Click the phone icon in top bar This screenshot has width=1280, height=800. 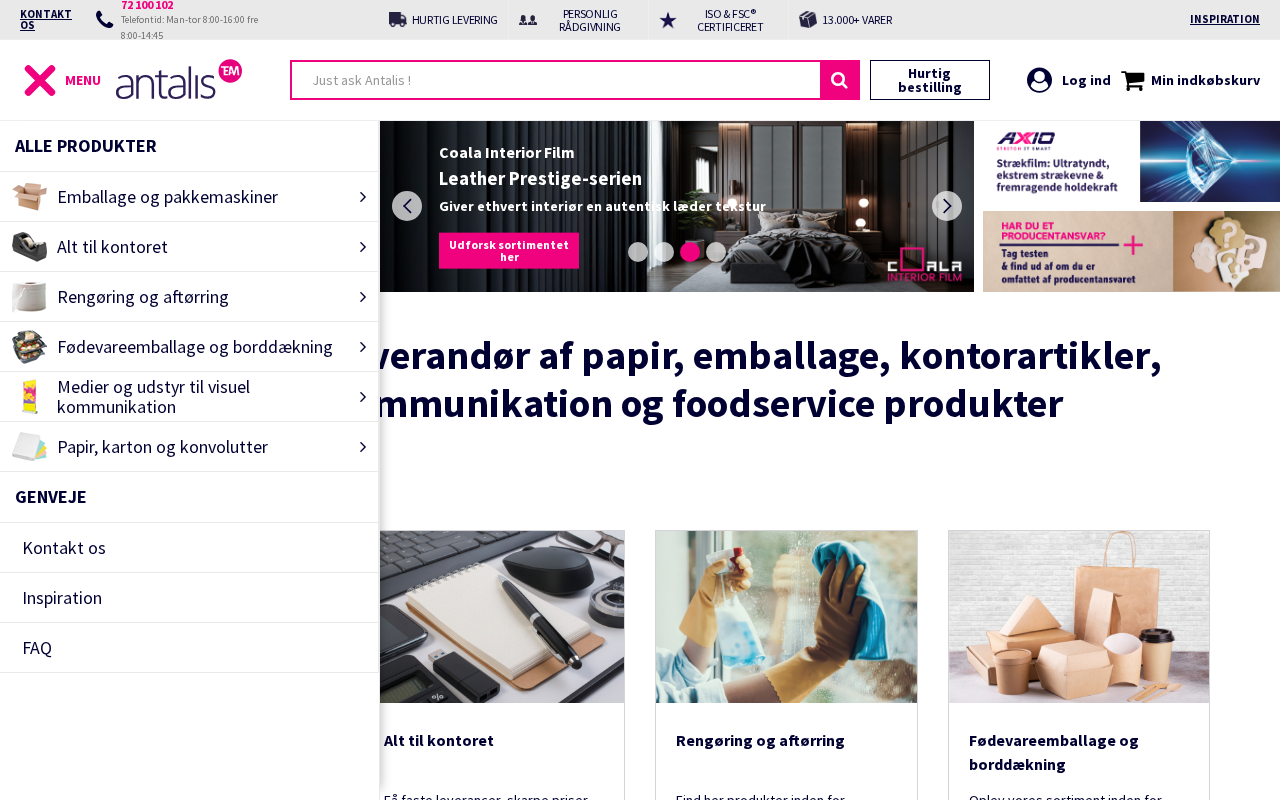(x=104, y=19)
